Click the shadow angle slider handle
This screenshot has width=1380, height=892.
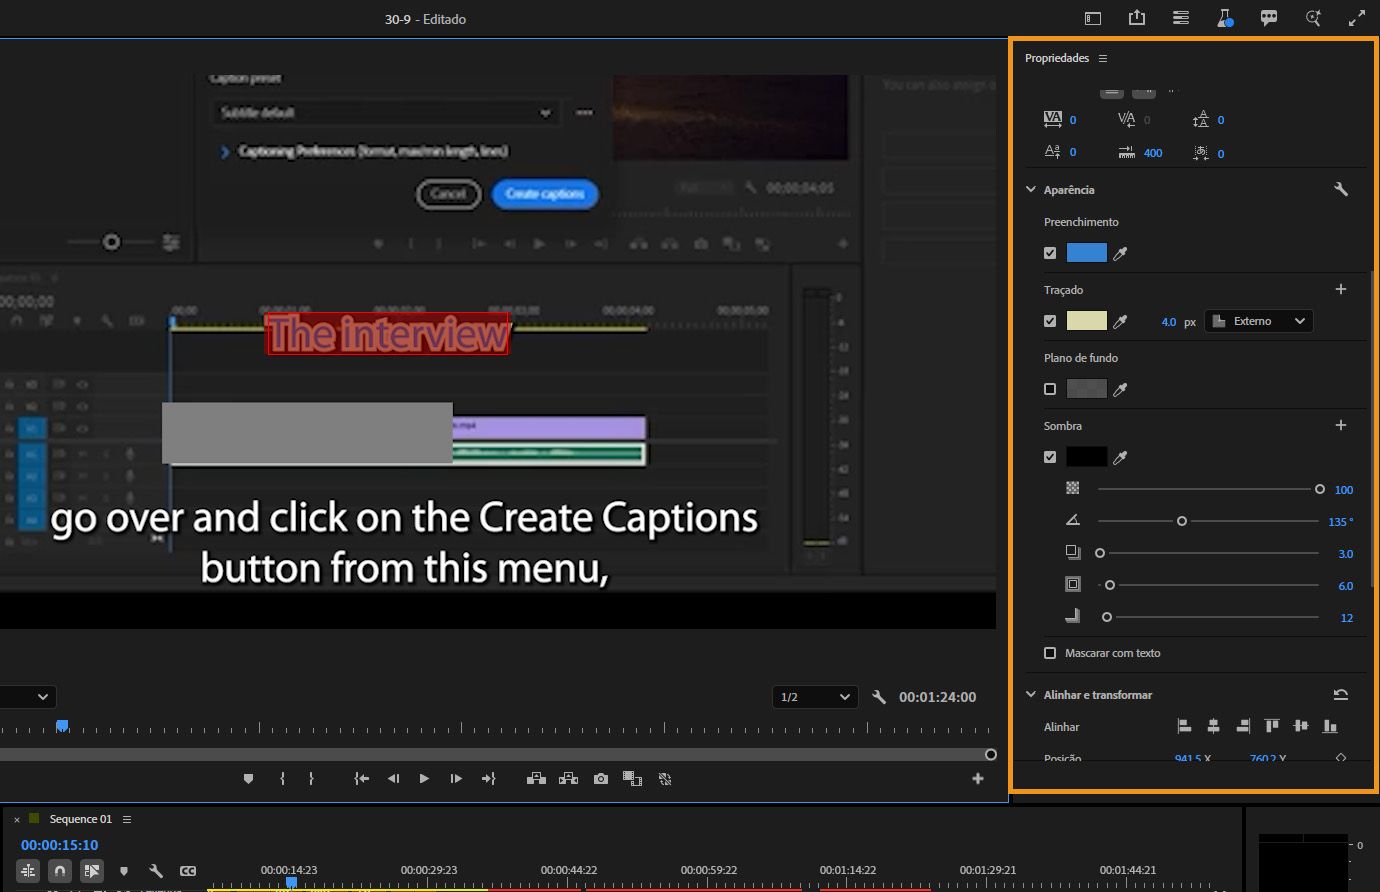click(x=1182, y=521)
